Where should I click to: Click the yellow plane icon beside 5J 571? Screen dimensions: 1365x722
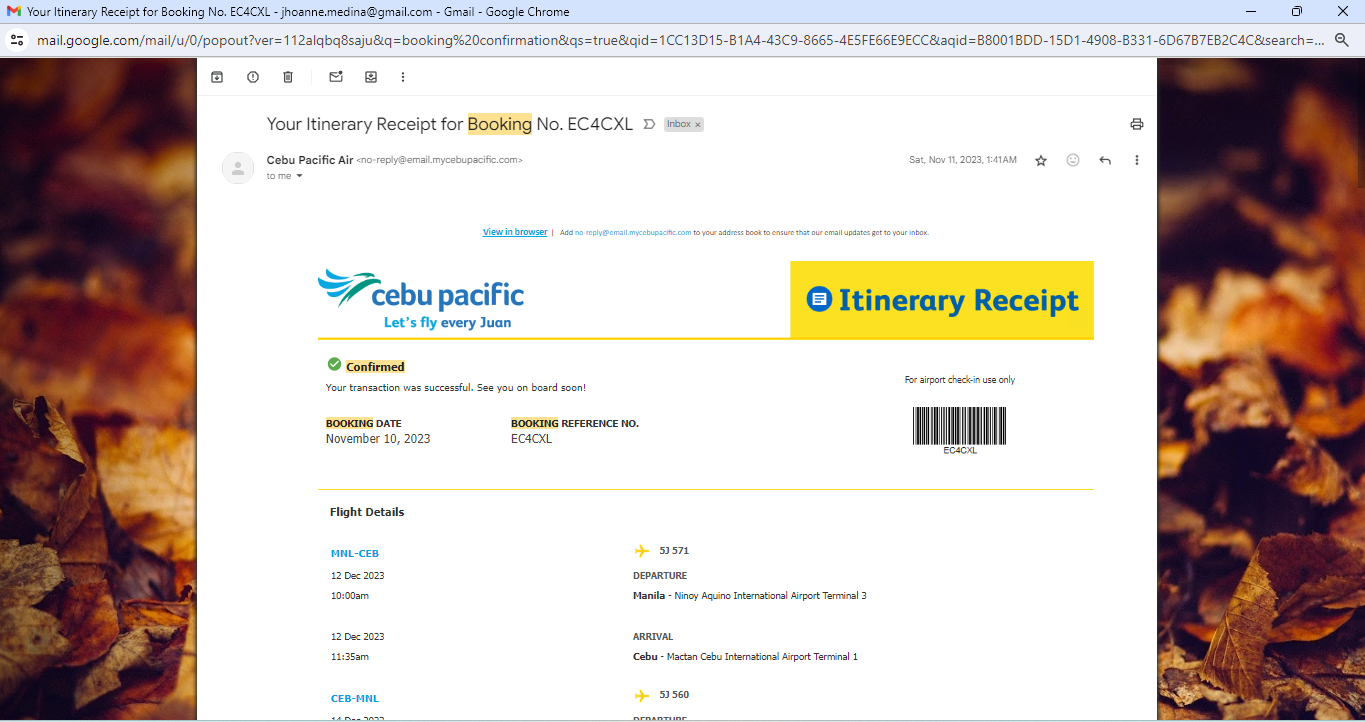(x=642, y=550)
